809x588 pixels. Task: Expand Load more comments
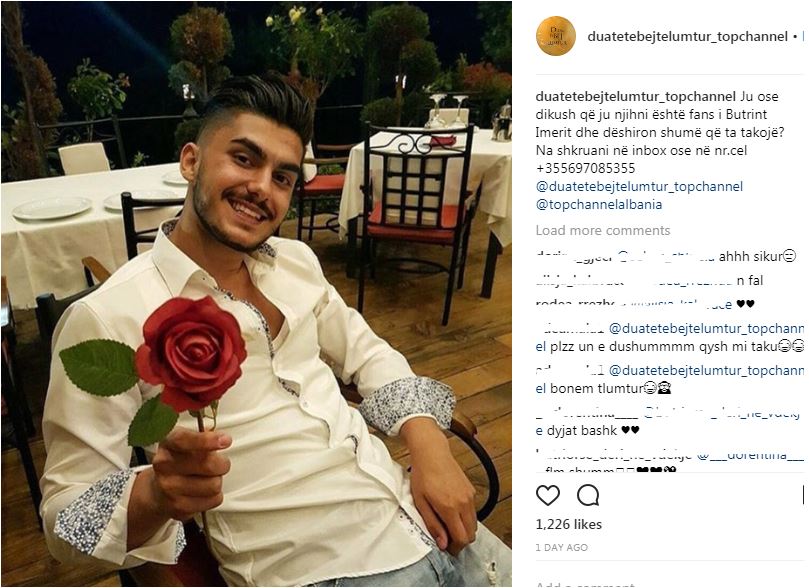pos(603,231)
